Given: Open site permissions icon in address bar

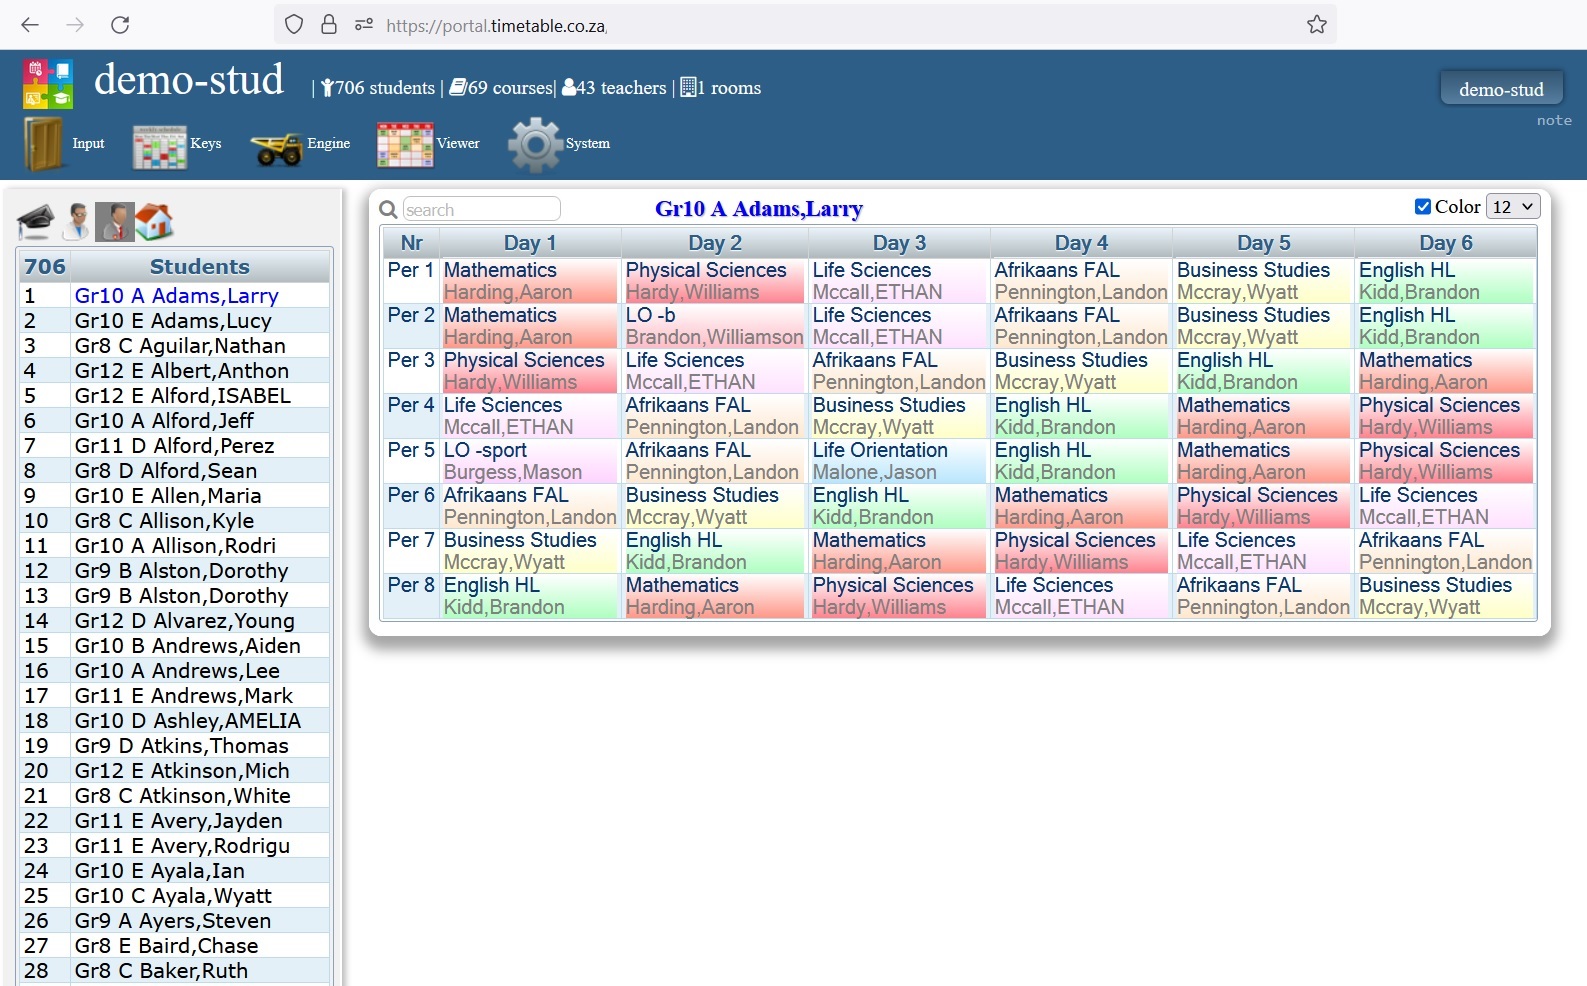Looking at the screenshot, I should click(x=364, y=25).
